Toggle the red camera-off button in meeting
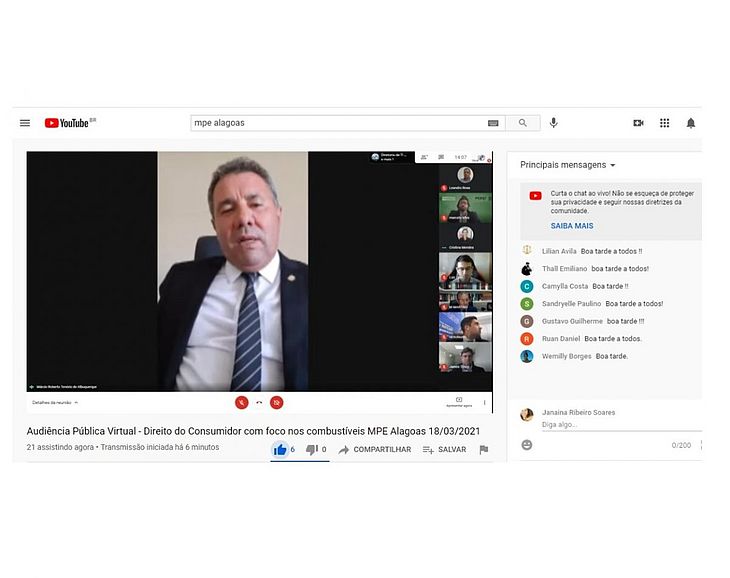Viewport: 730px width, 578px height. pyautogui.click(x=277, y=403)
